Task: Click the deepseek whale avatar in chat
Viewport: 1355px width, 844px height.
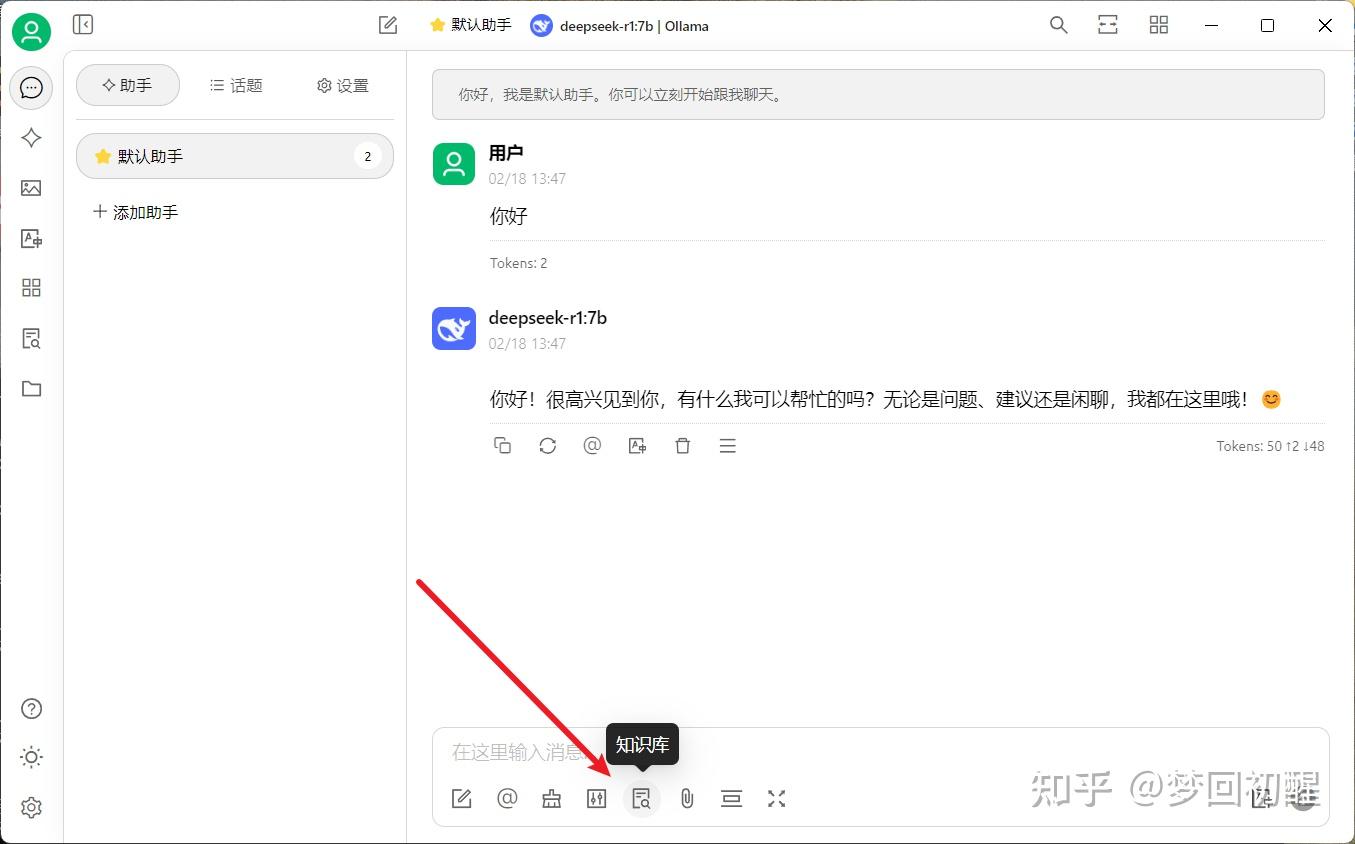Action: click(x=454, y=329)
